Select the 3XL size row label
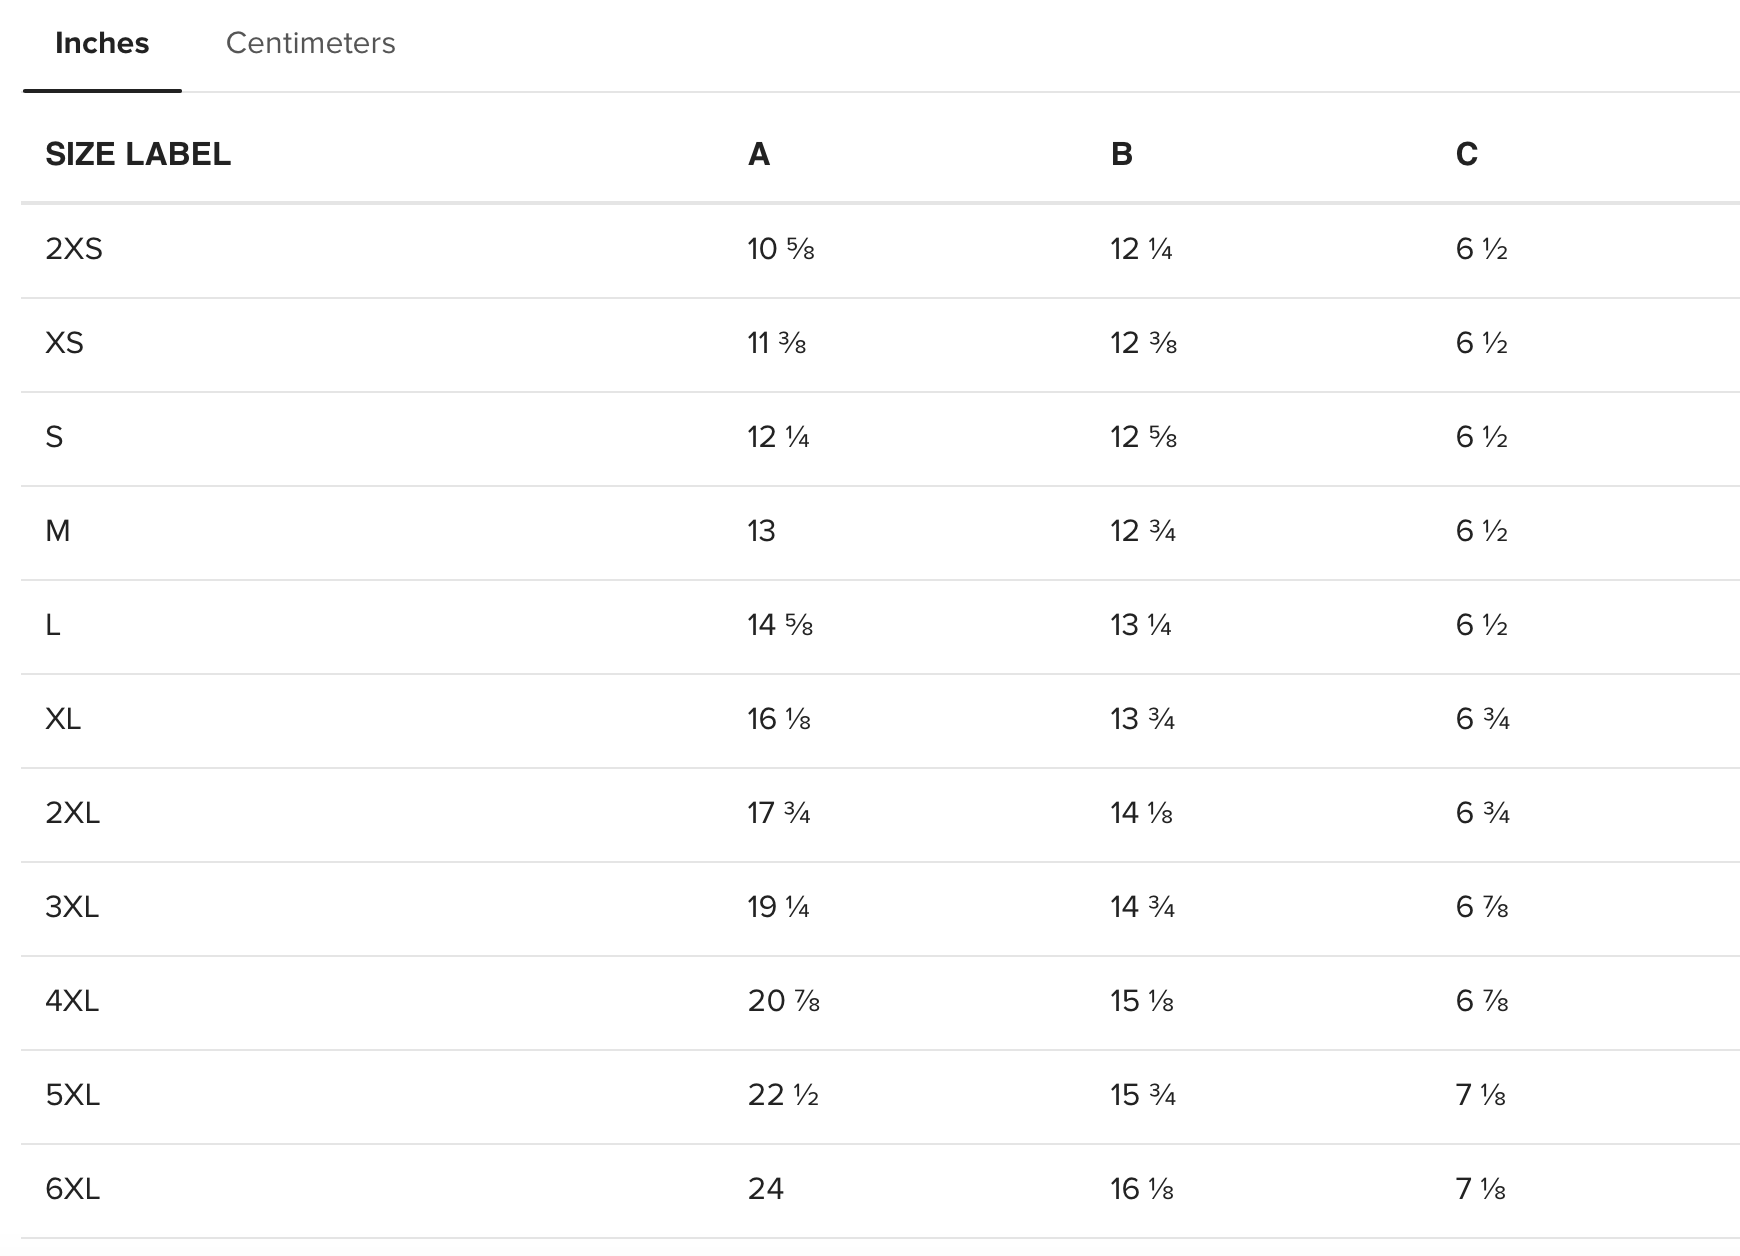Image resolution: width=1740 pixels, height=1256 pixels. tap(72, 906)
